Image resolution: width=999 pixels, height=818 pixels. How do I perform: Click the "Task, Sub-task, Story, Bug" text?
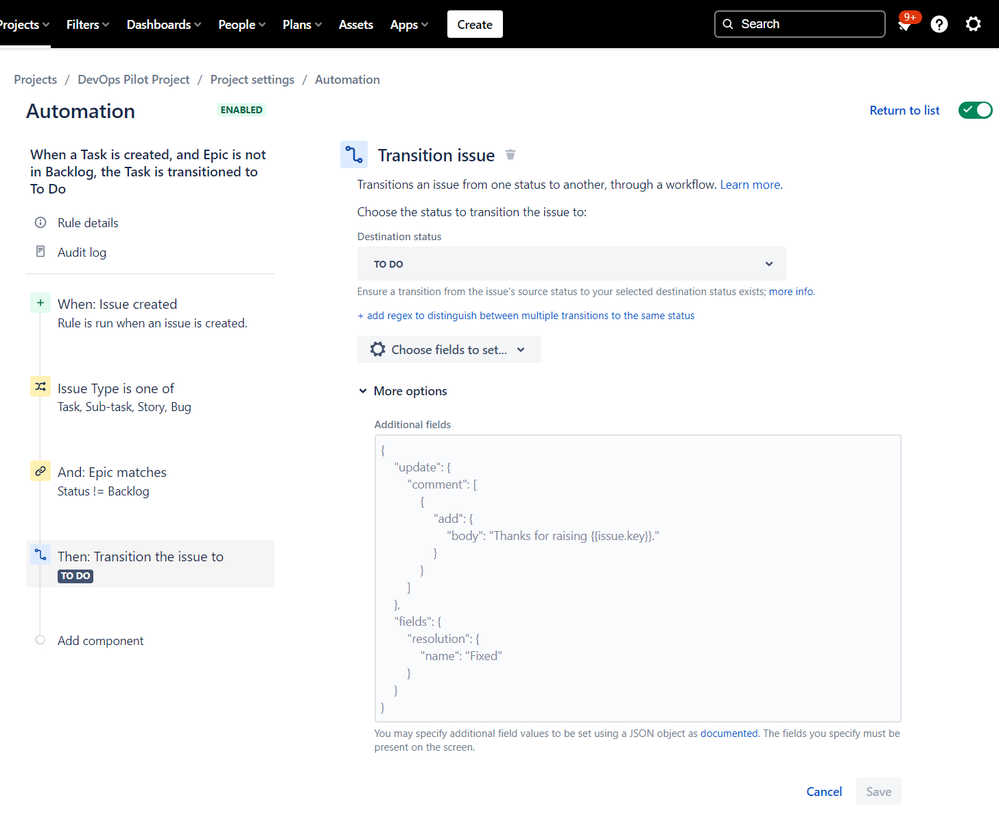(124, 406)
